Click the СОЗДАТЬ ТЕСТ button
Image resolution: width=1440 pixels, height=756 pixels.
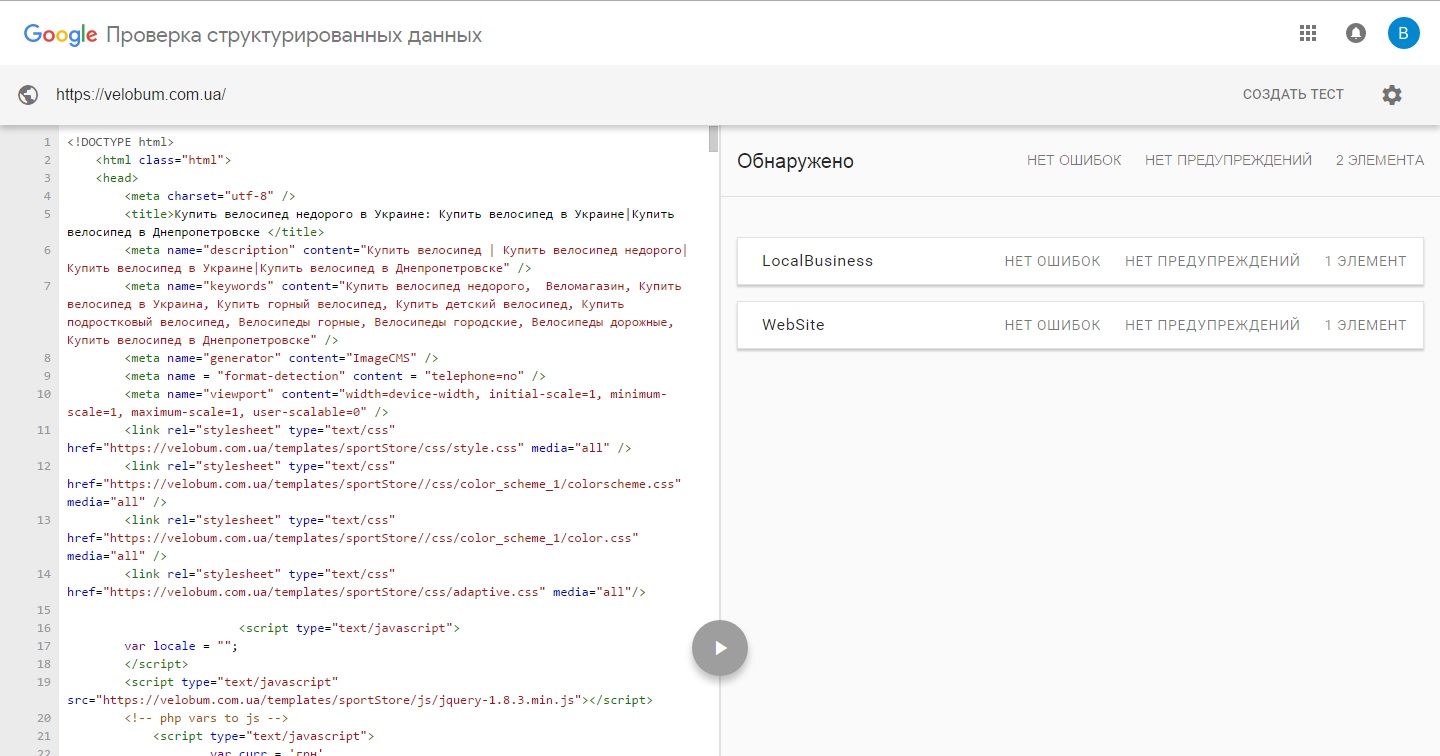point(1292,95)
